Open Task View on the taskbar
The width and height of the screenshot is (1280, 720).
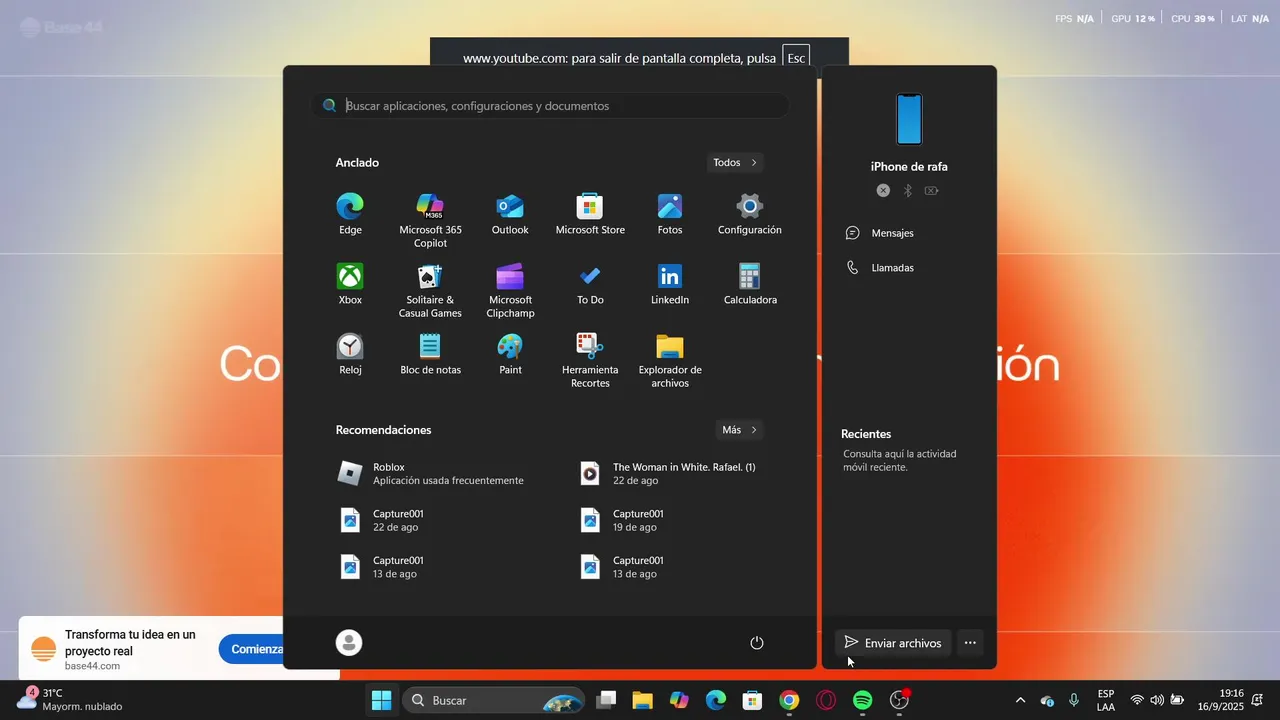point(605,700)
